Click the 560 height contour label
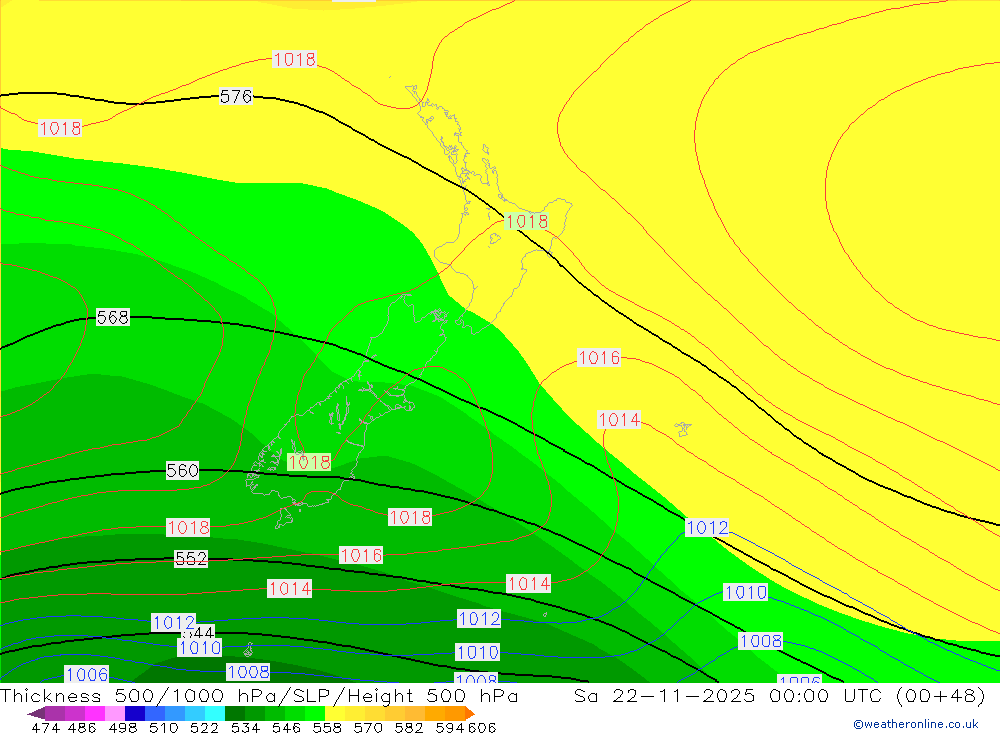This screenshot has width=1000, height=733. tap(182, 471)
